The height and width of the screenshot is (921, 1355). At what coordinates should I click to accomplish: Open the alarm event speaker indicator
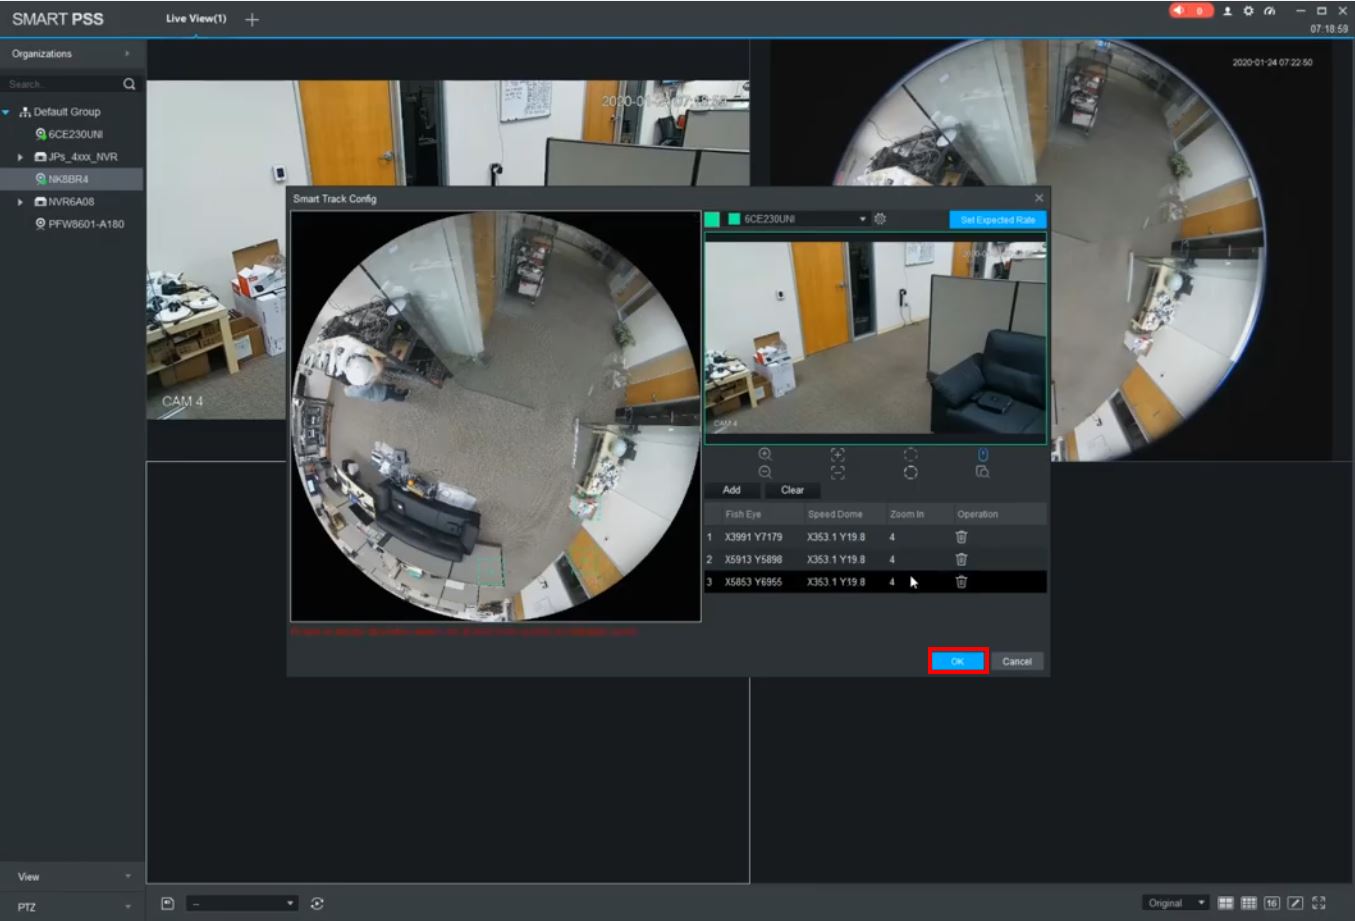(1190, 11)
